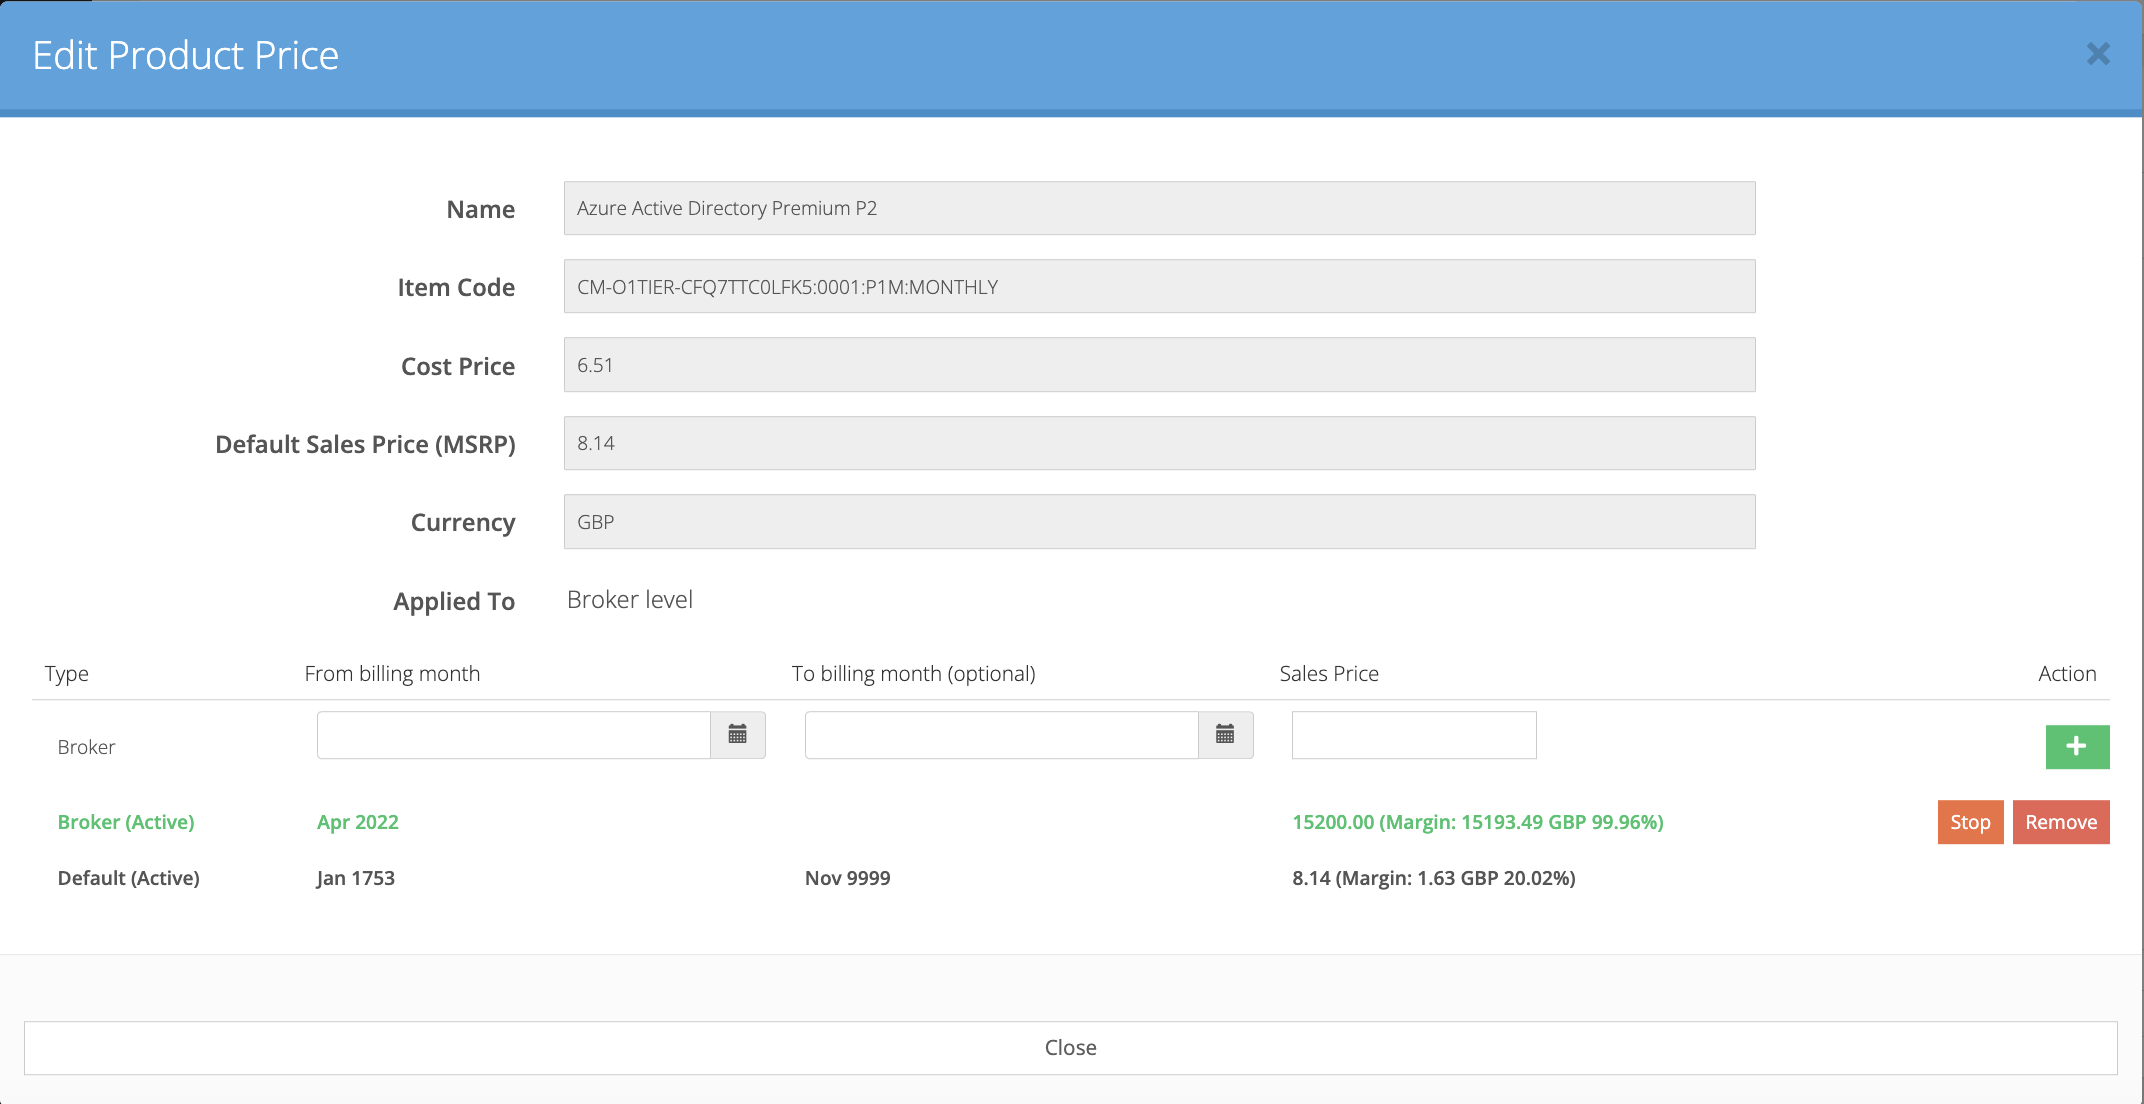This screenshot has height=1104, width=2144.
Task: Click the 'Sales Price' column header
Action: point(1329,673)
